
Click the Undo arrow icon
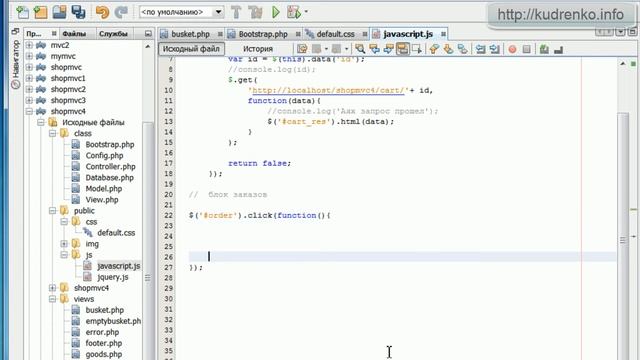pyautogui.click(x=102, y=12)
